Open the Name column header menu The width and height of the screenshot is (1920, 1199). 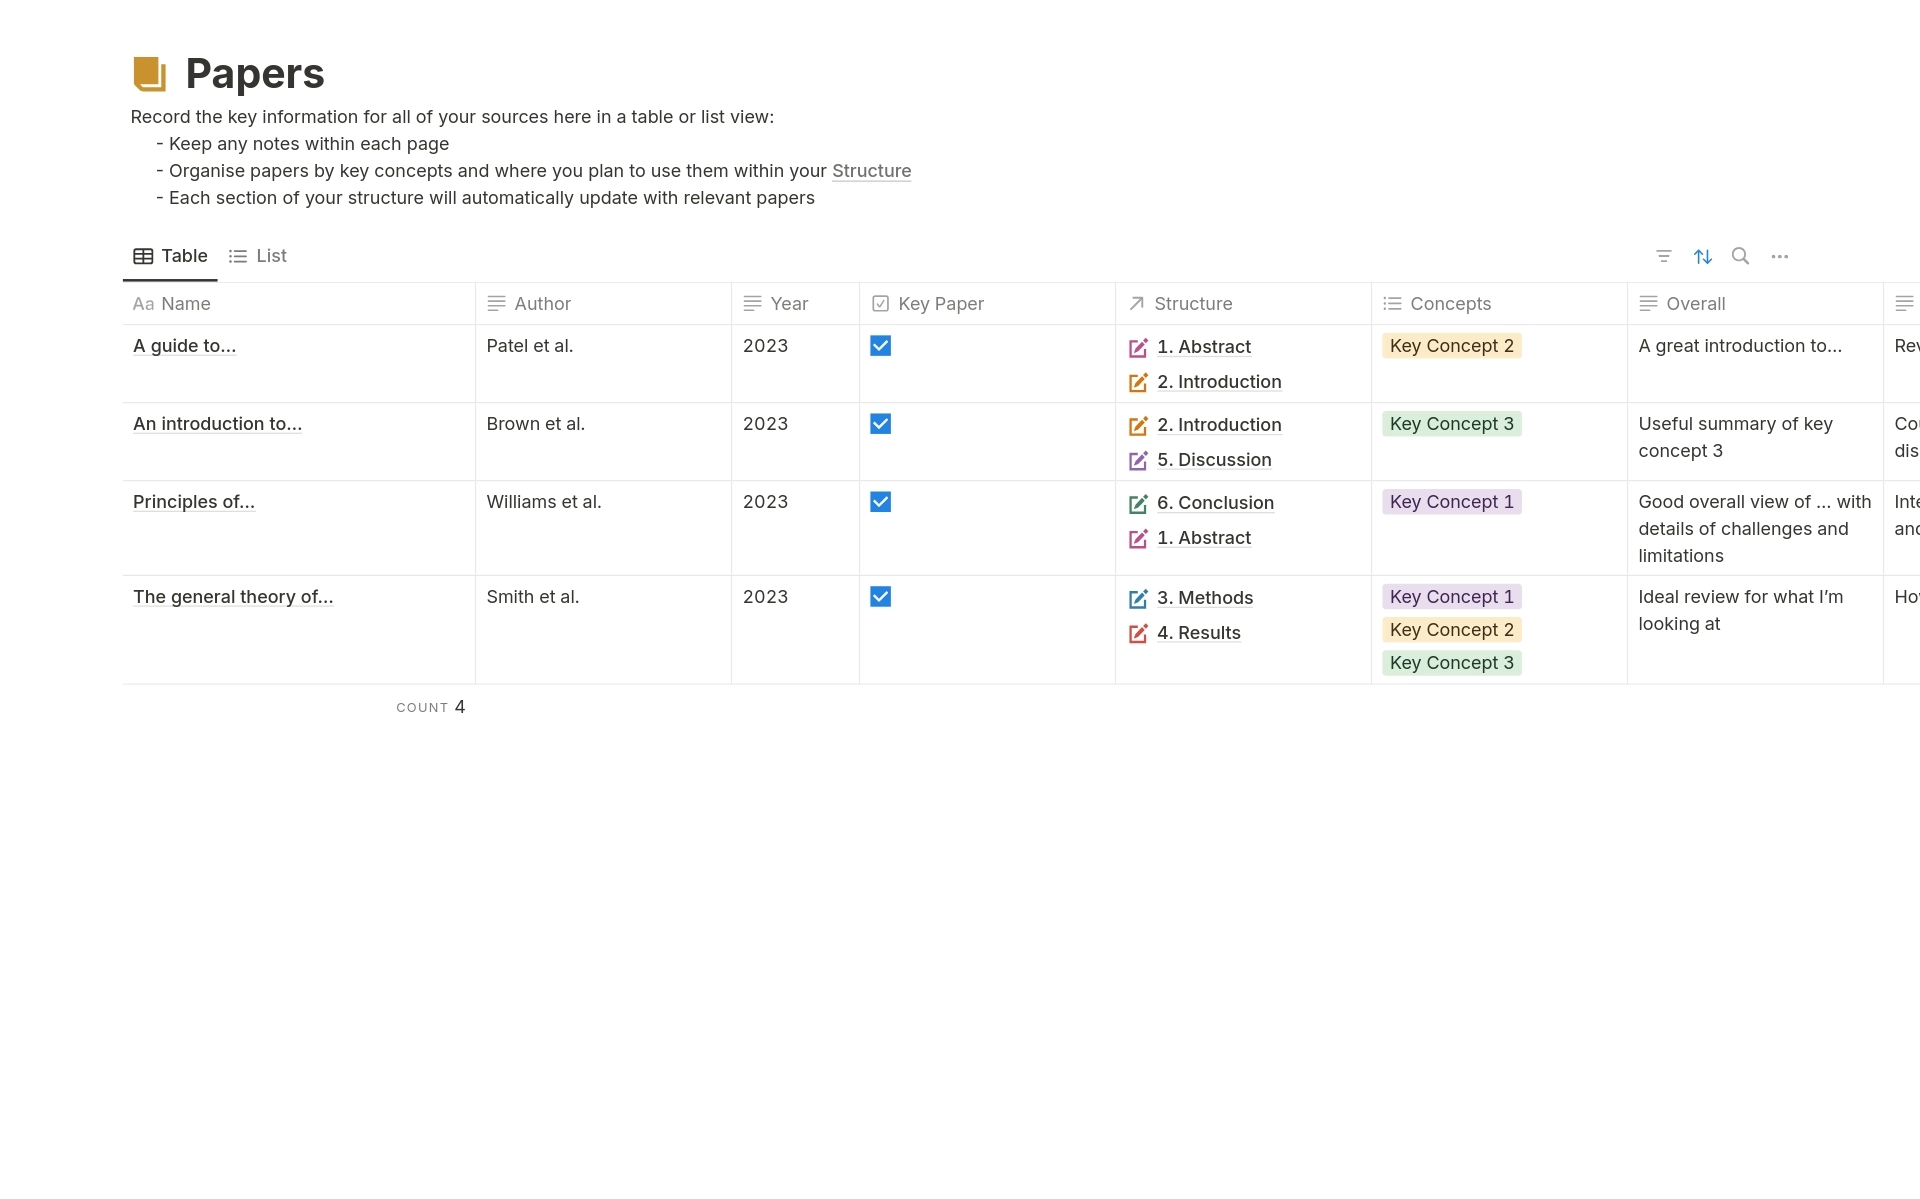299,304
